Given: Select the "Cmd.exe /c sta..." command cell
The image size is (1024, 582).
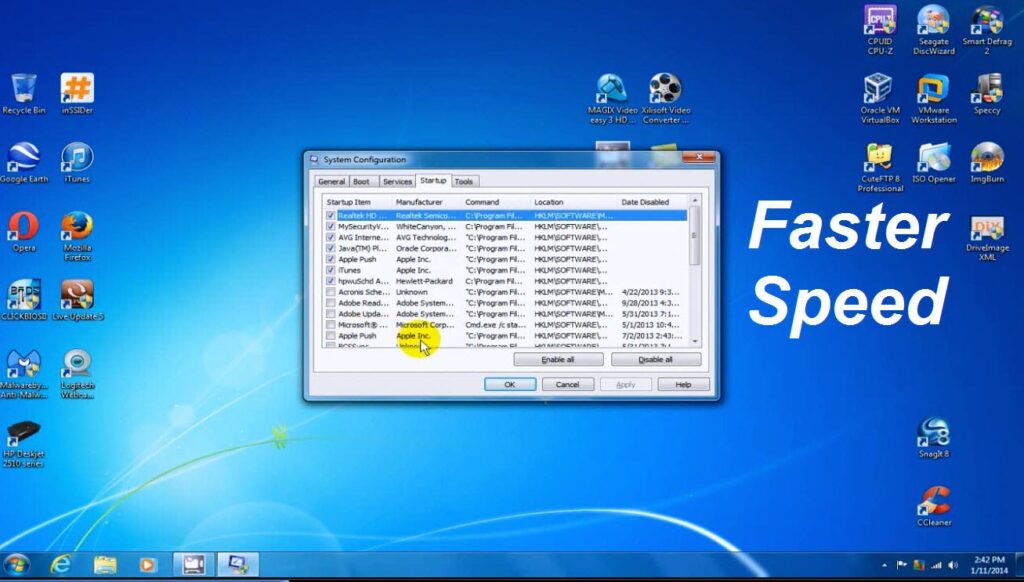Looking at the screenshot, I should pyautogui.click(x=495, y=325).
